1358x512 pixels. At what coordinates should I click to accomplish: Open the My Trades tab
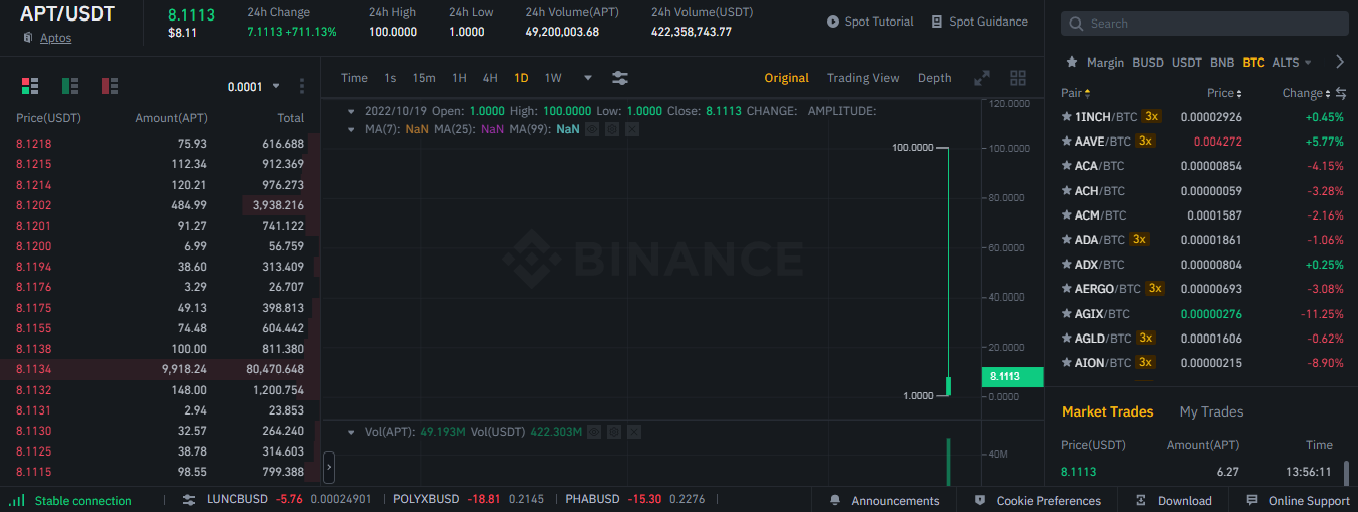click(1211, 412)
